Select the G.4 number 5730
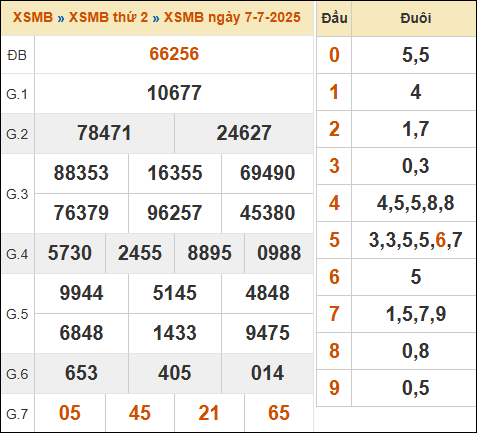Image resolution: width=477 pixels, height=433 pixels. pos(70,253)
